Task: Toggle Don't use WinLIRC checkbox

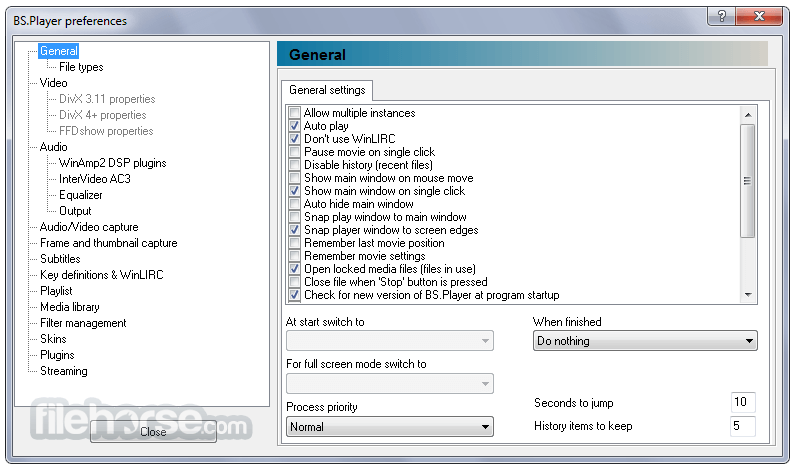Action: pyautogui.click(x=294, y=139)
